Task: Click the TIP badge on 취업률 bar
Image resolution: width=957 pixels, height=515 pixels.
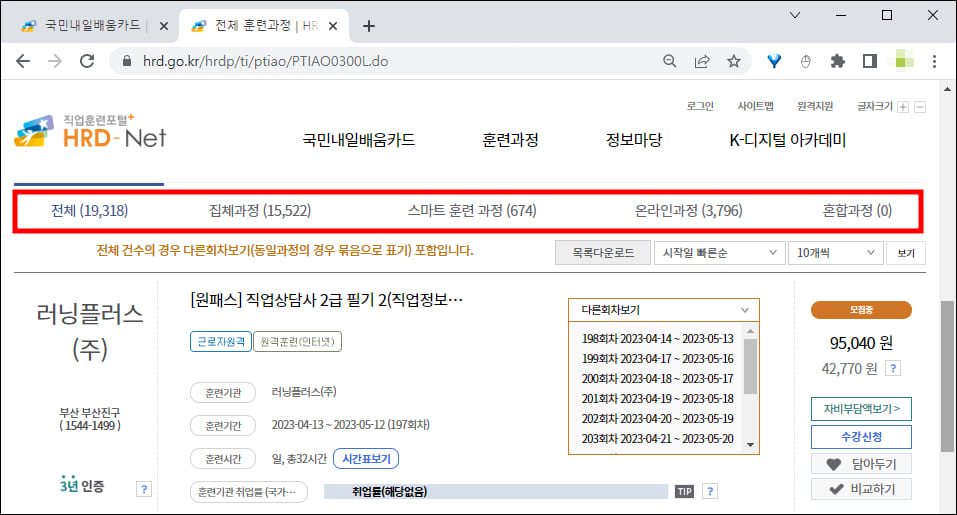Action: click(x=685, y=491)
